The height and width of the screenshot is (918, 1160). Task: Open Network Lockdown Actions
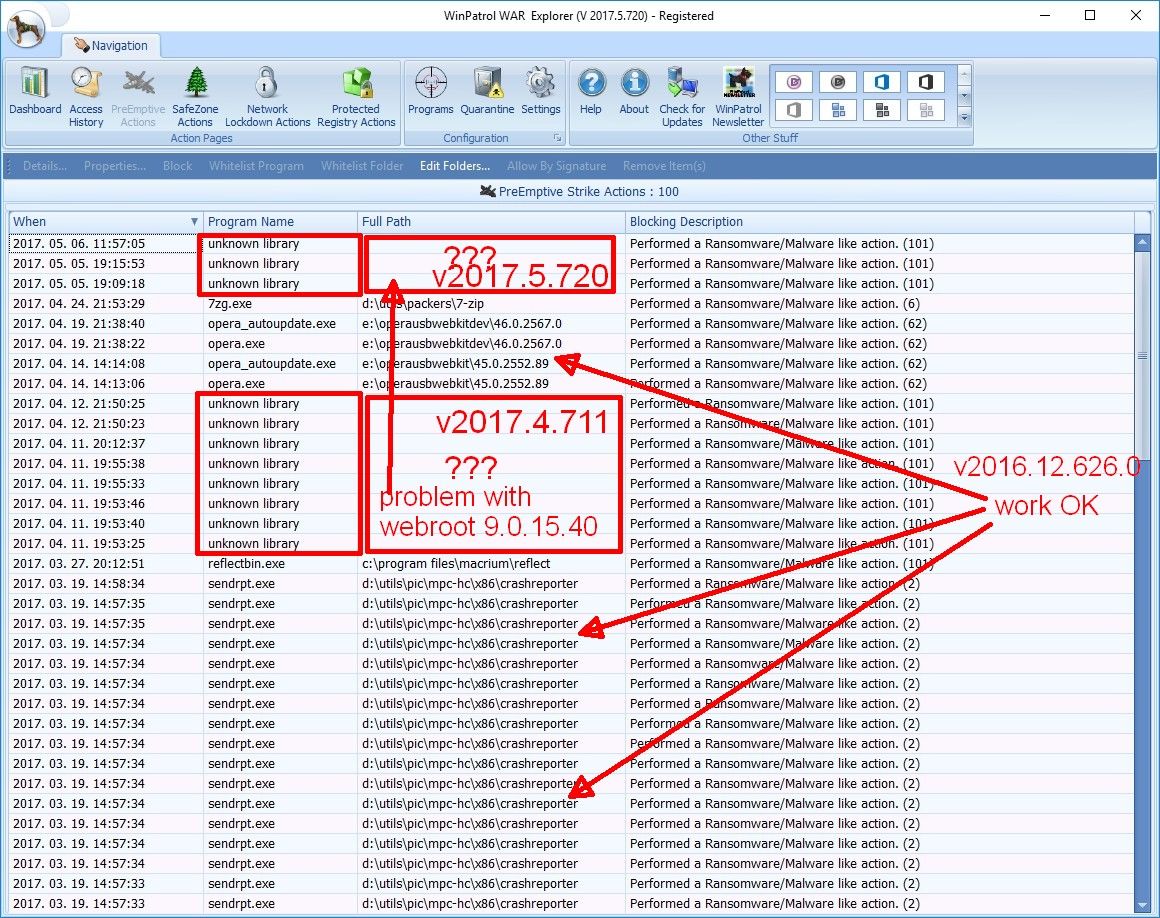(267, 97)
